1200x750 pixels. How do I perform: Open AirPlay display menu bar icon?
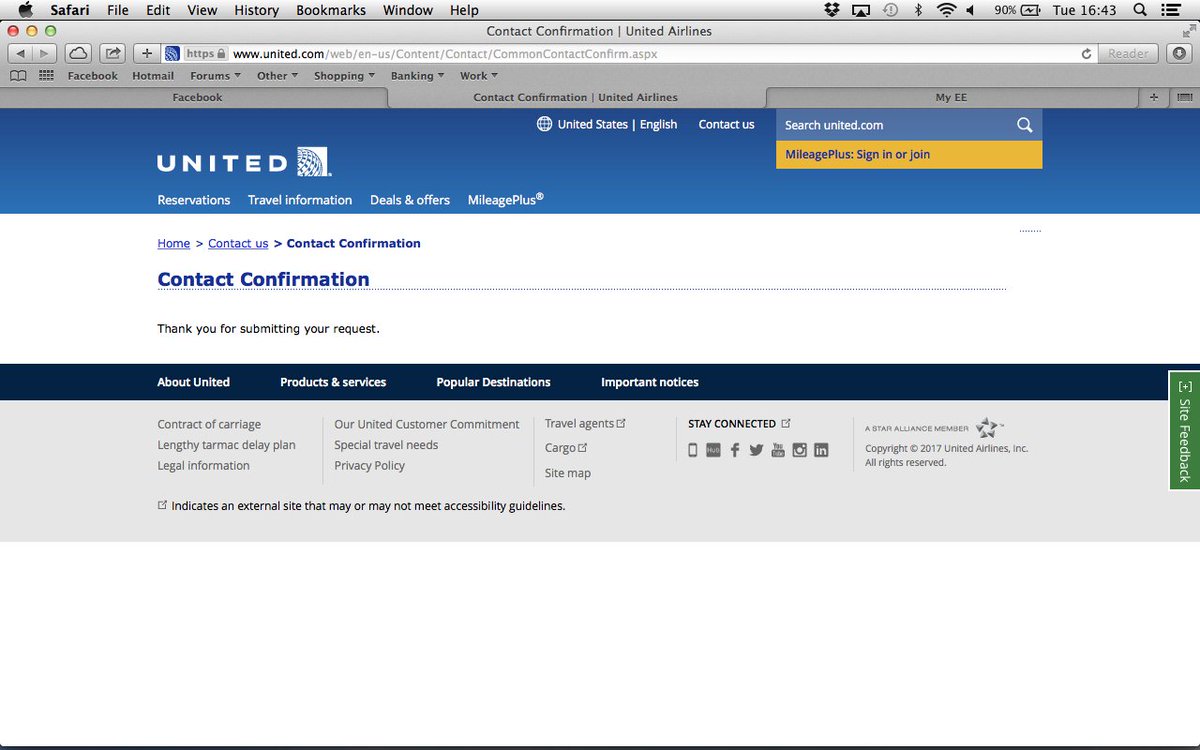[861, 10]
